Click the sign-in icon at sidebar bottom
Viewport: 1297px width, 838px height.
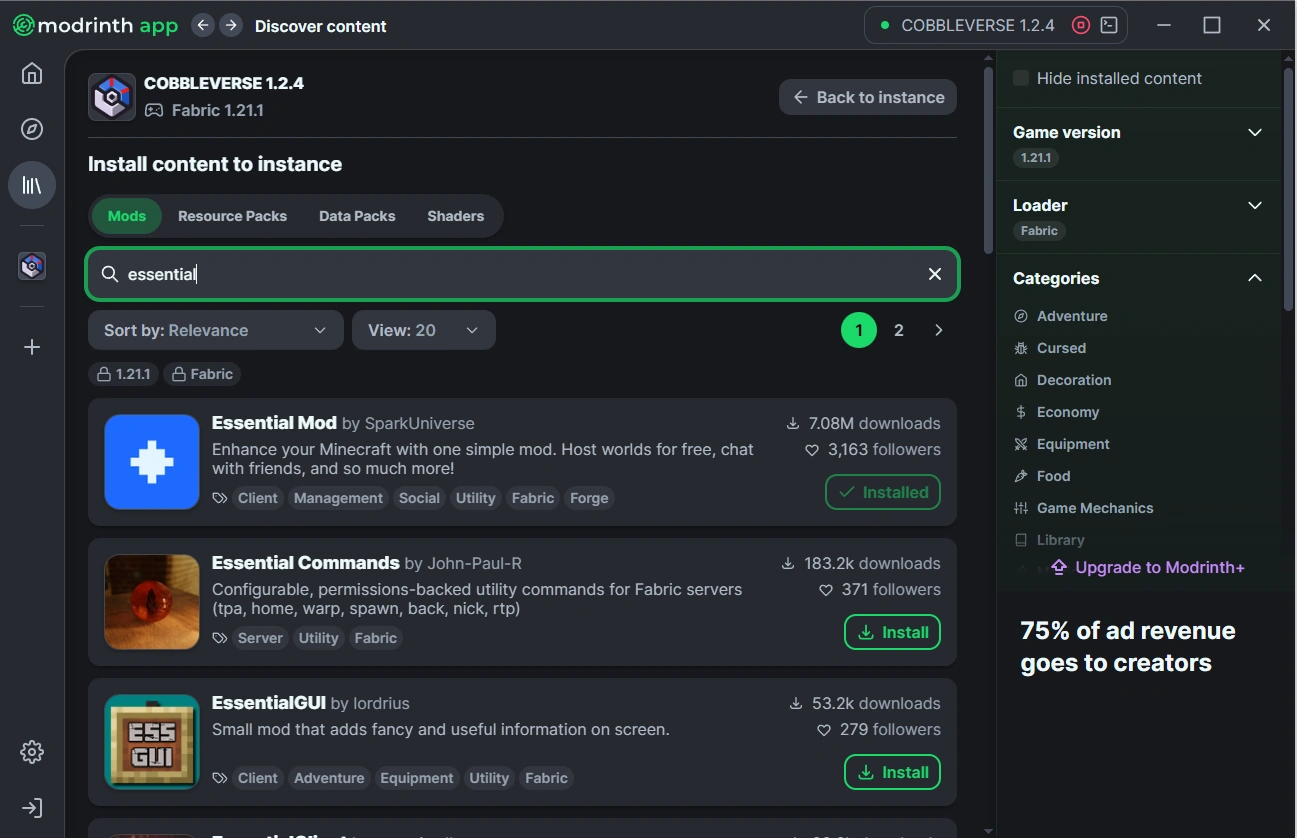click(x=32, y=808)
